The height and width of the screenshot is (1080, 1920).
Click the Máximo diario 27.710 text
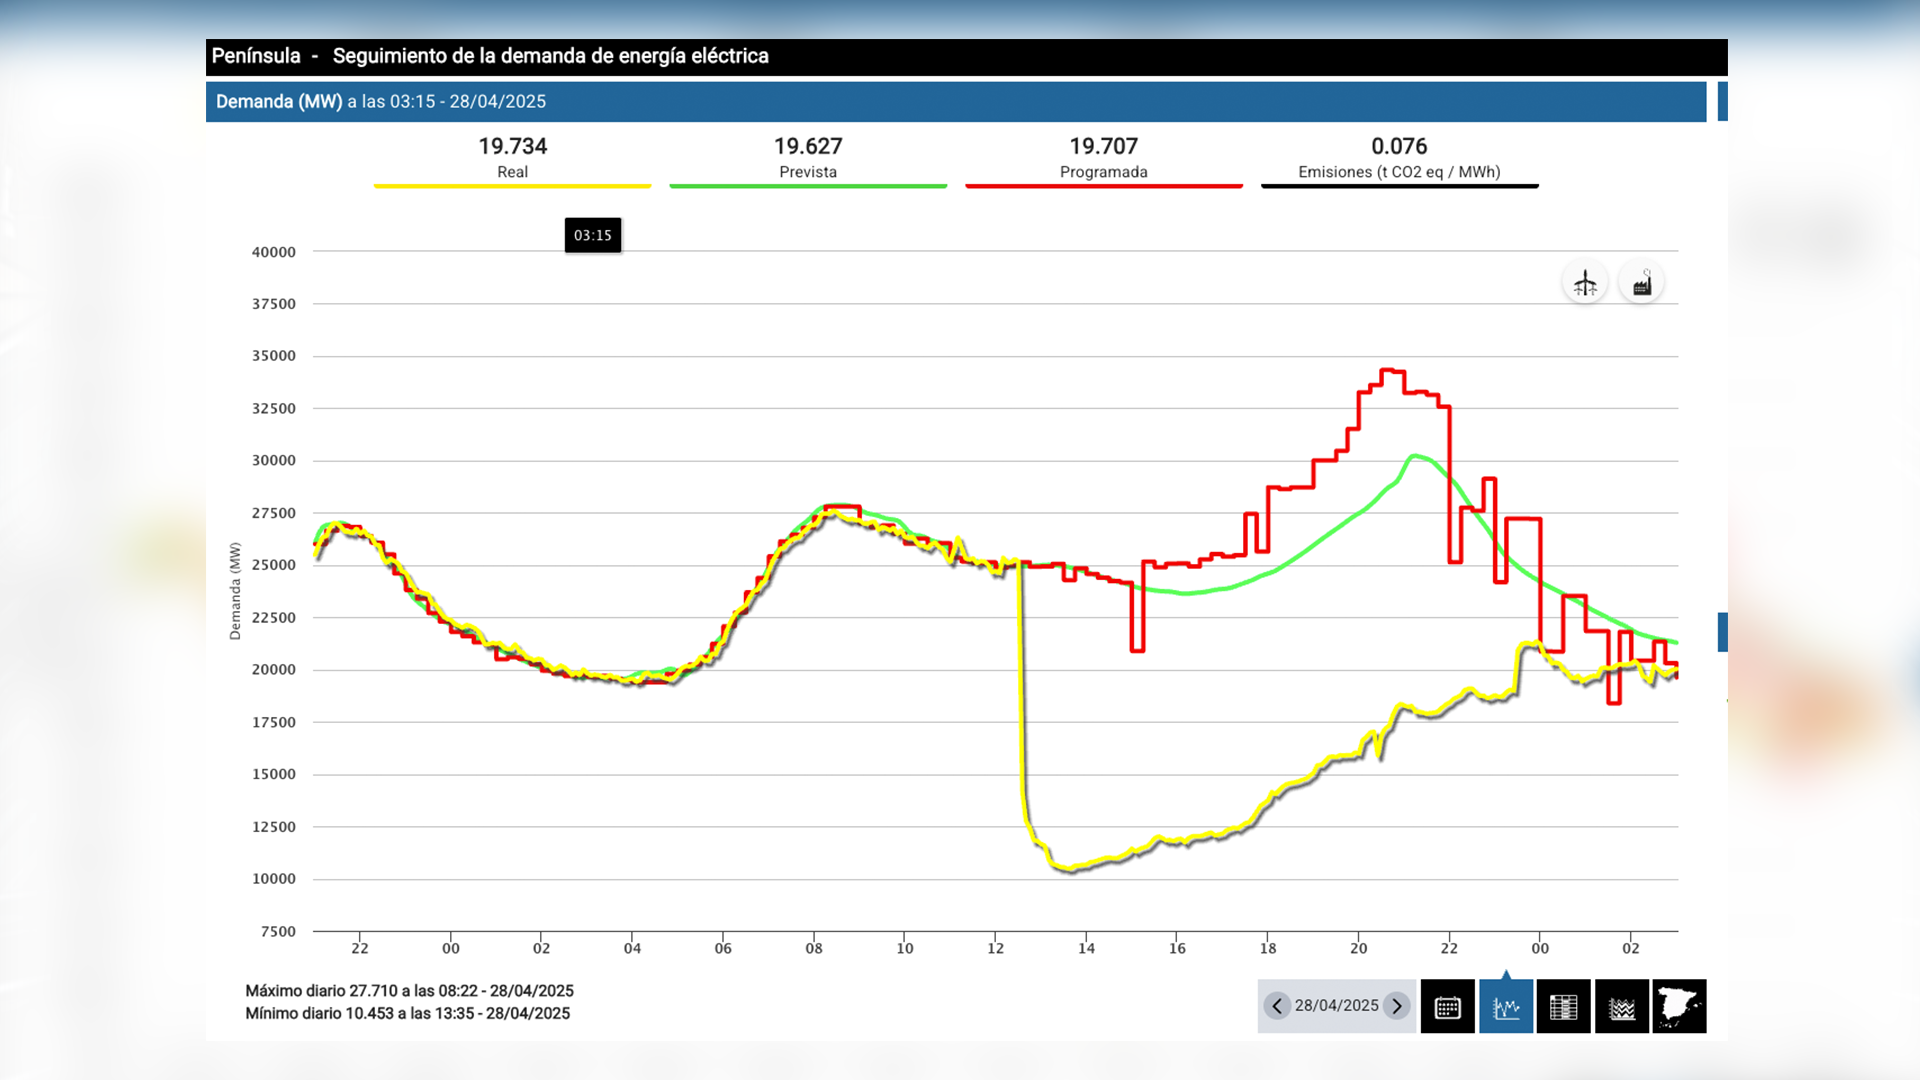(x=409, y=991)
